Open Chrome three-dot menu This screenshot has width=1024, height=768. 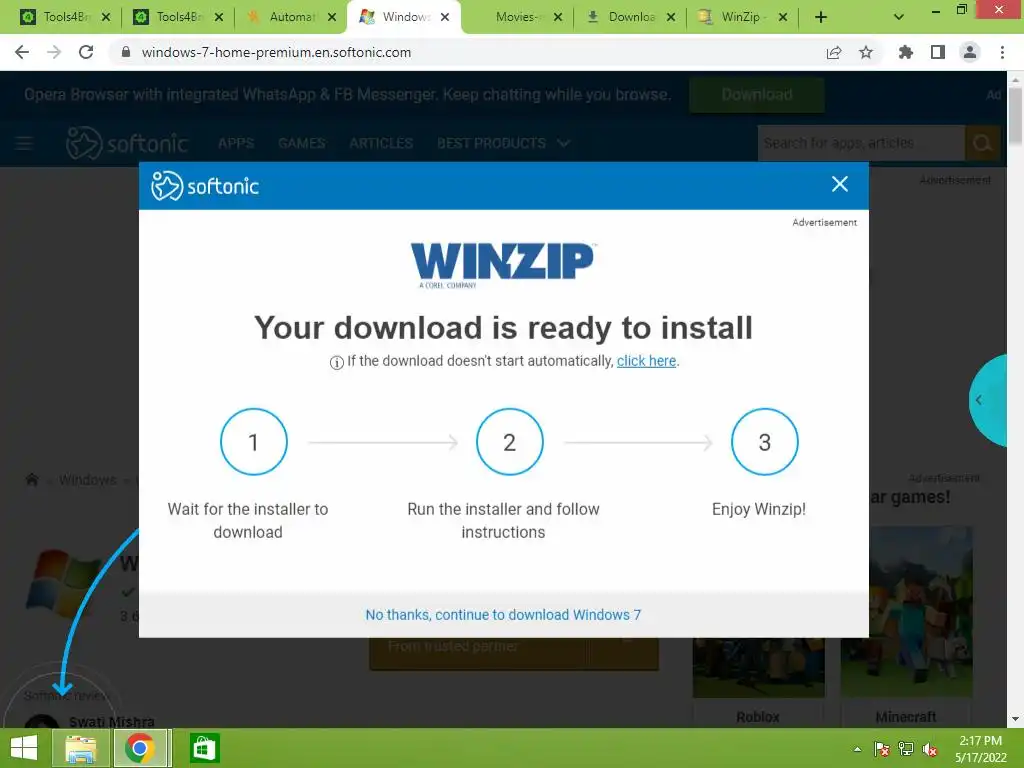point(1002,52)
